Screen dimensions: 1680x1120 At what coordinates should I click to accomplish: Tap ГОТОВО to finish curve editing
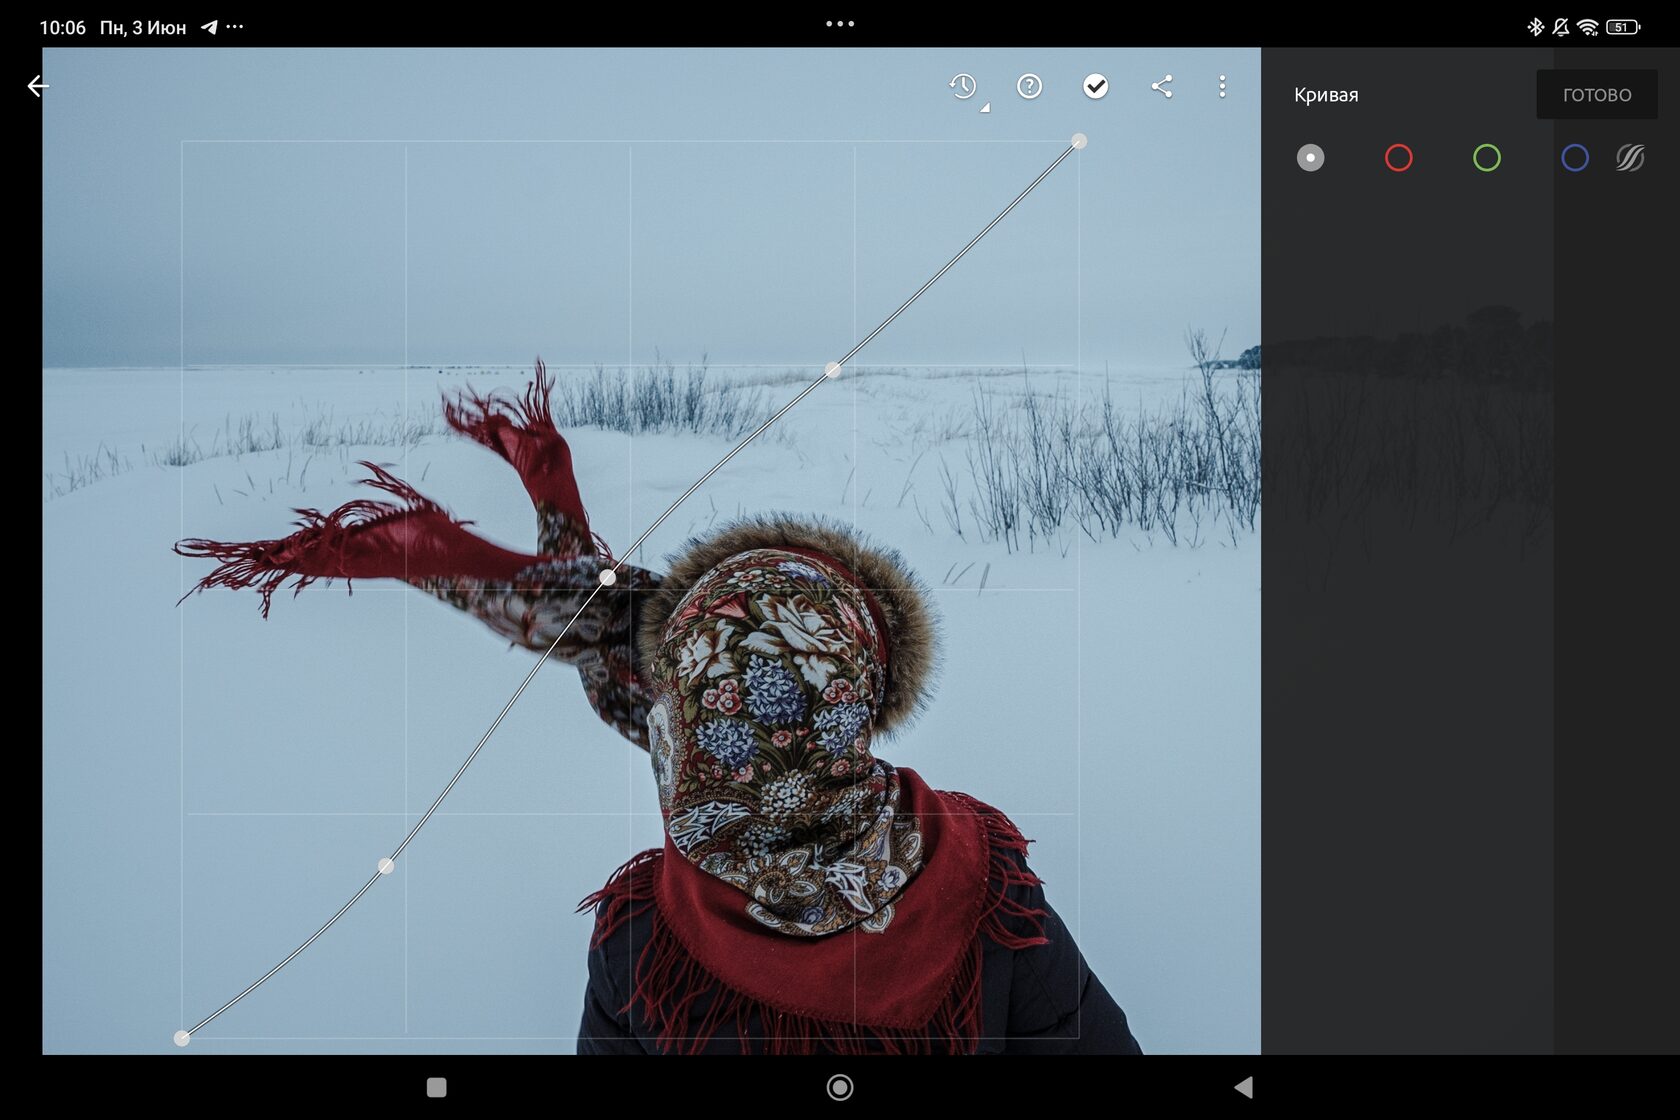(1597, 95)
